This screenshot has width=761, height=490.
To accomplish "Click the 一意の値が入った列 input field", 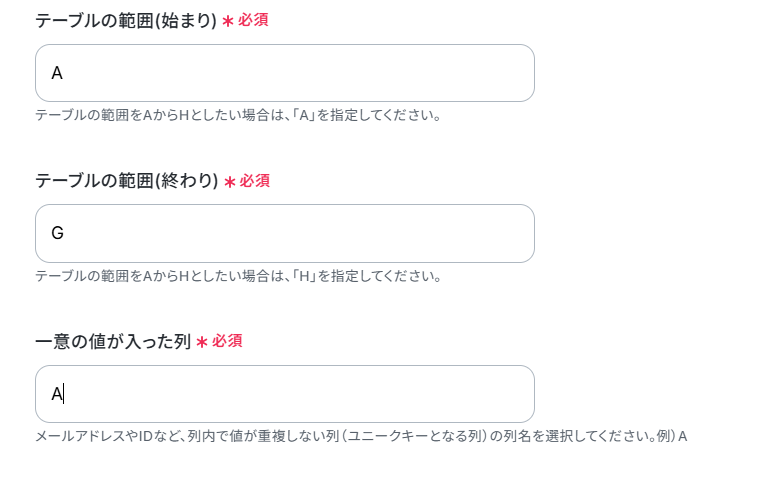I will 285,394.
